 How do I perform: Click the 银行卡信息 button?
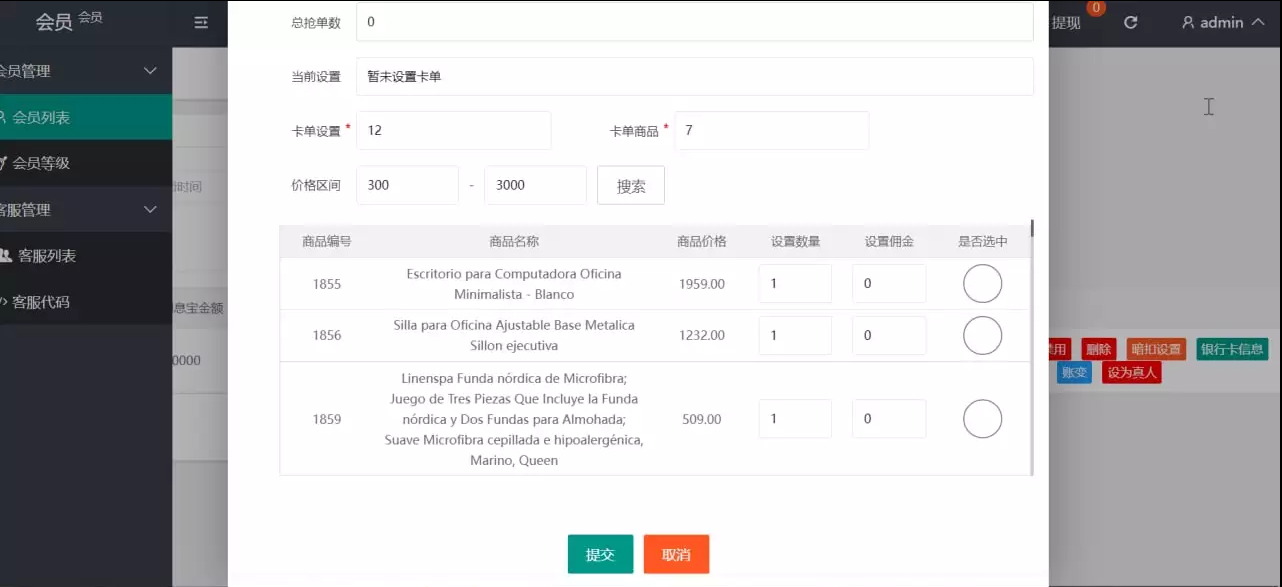pyautogui.click(x=1232, y=349)
